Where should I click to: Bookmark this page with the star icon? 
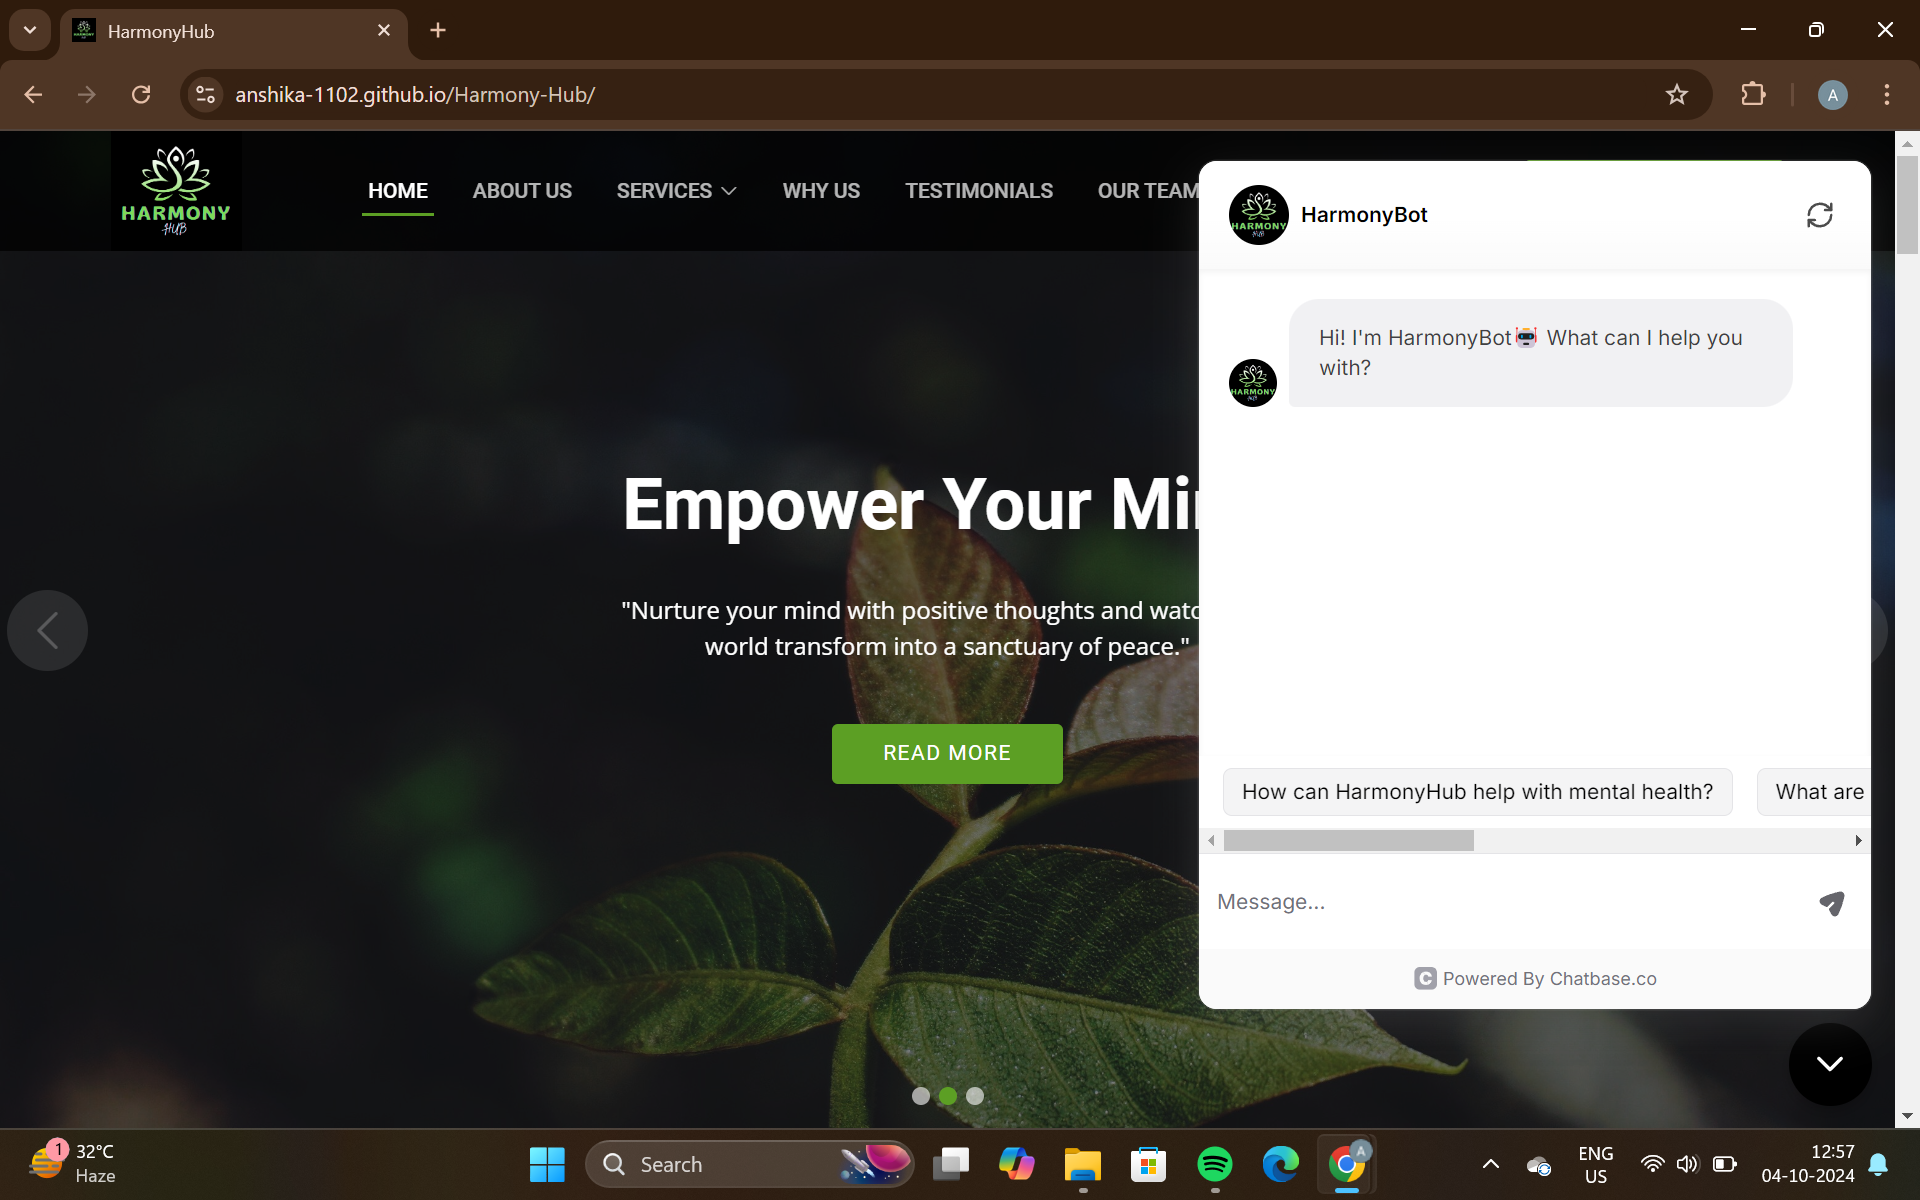click(1677, 95)
